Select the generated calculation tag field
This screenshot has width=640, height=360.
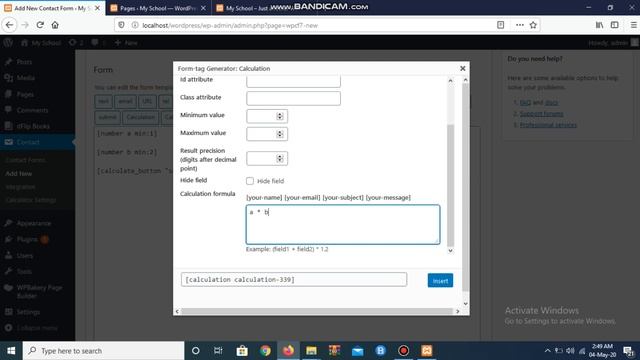click(294, 280)
